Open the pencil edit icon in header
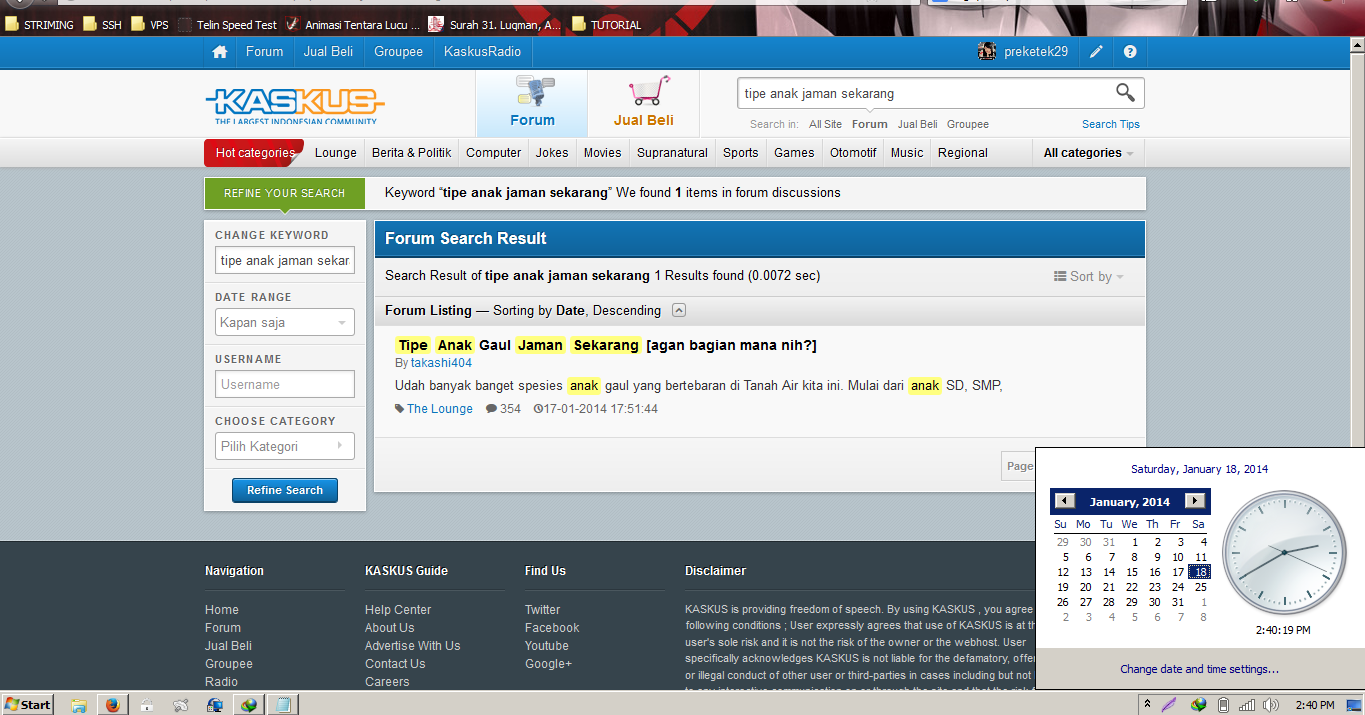 tap(1096, 52)
